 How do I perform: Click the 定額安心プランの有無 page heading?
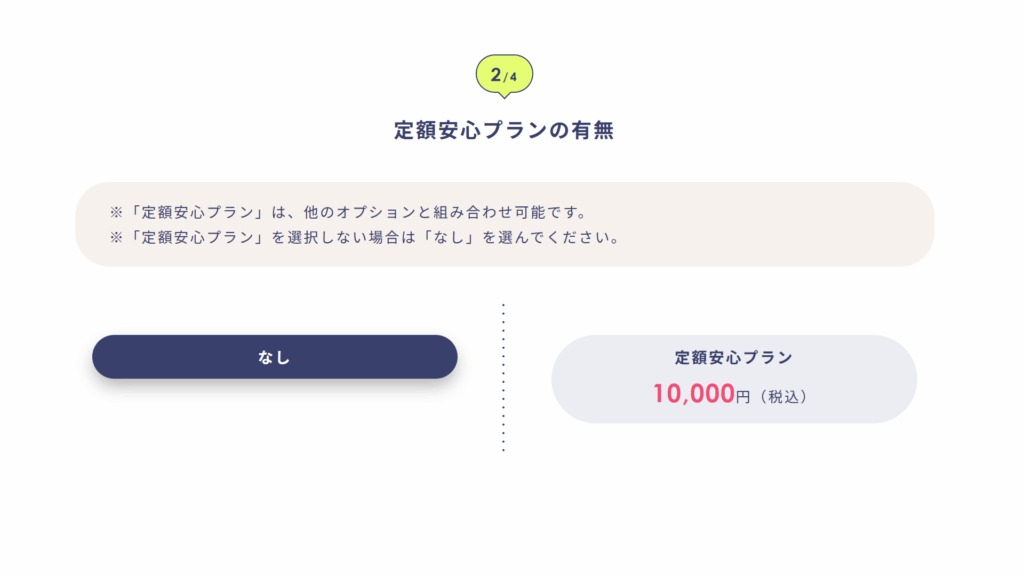click(x=504, y=130)
